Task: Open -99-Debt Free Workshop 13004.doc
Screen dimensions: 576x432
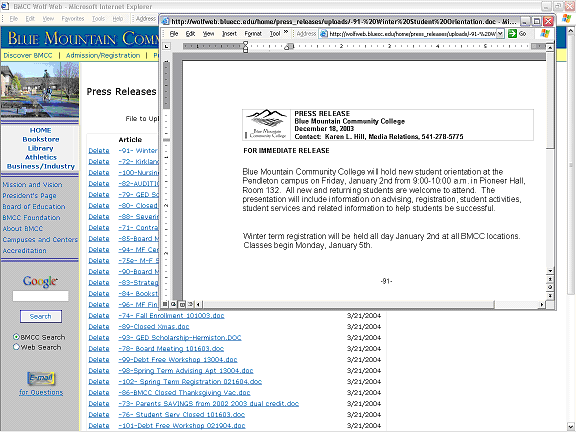Action: pyautogui.click(x=178, y=360)
